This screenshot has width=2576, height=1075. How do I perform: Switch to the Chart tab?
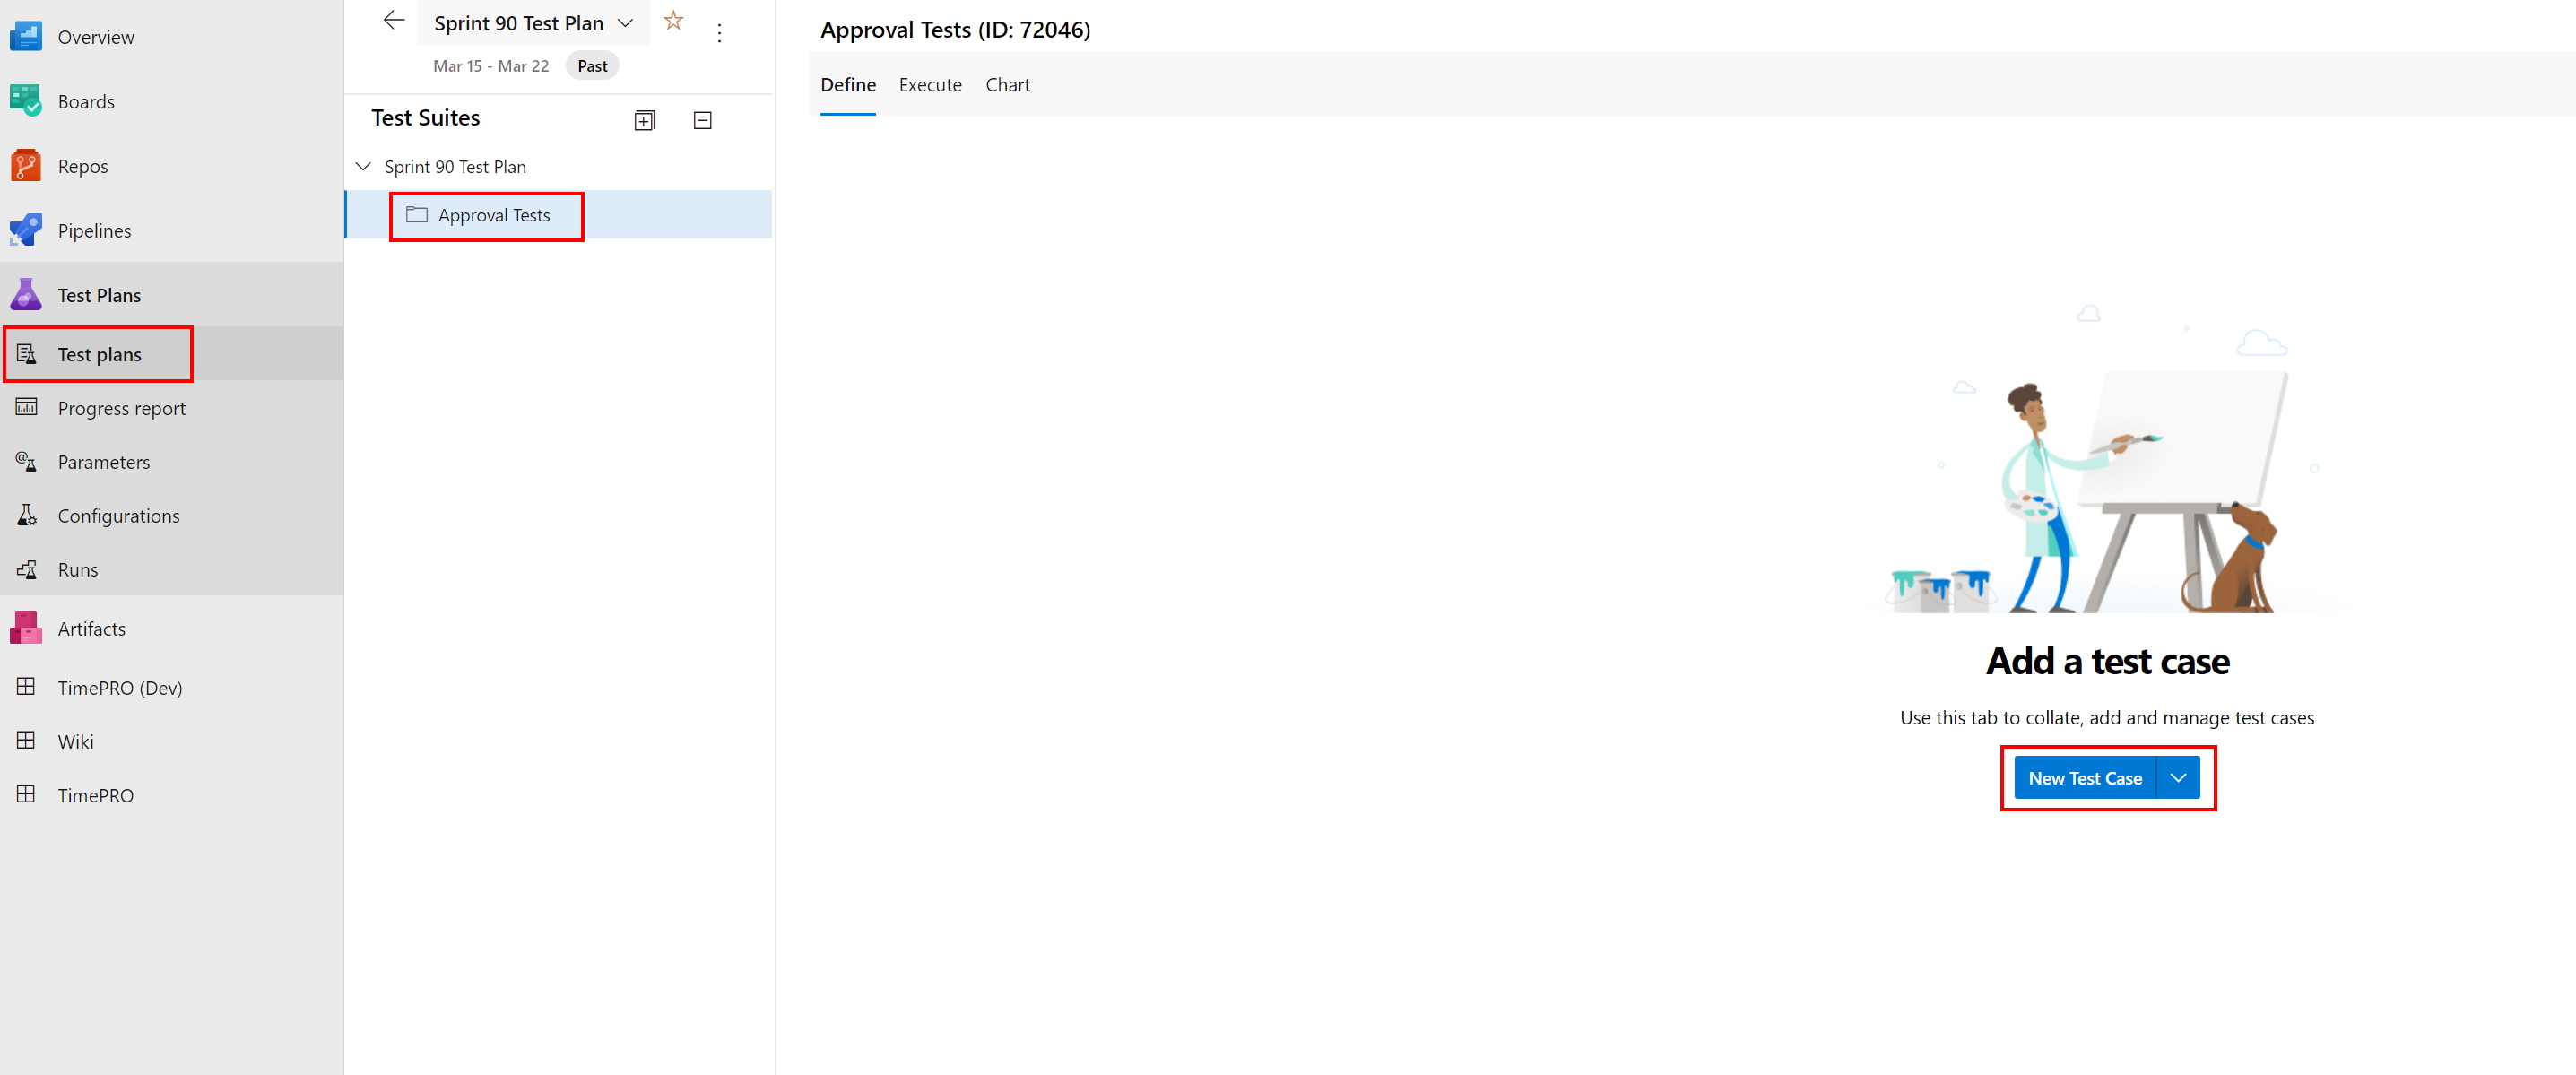click(x=1007, y=85)
